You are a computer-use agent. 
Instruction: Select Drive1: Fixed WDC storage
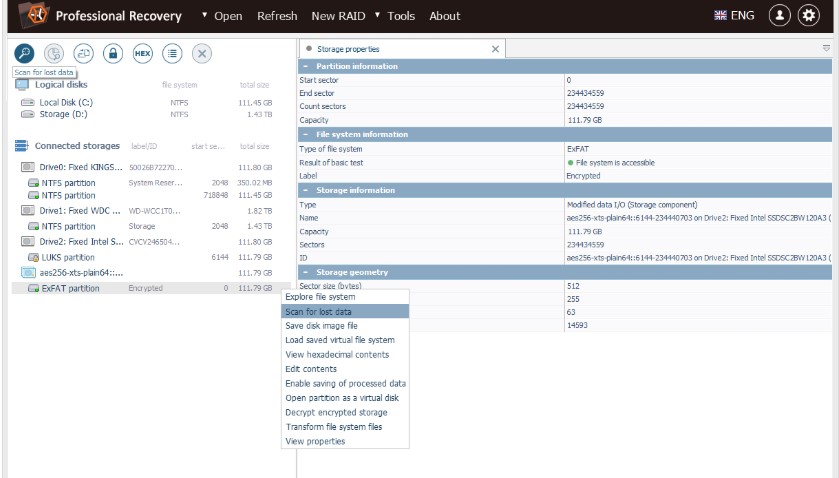tap(75, 211)
